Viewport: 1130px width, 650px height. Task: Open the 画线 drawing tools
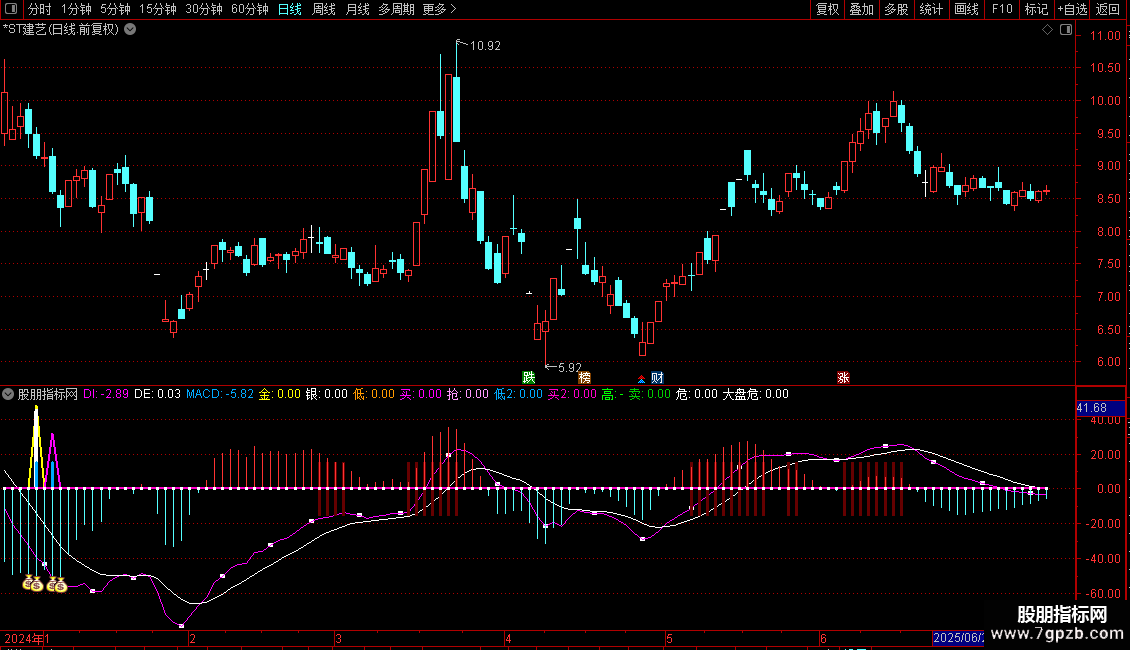tap(966, 10)
